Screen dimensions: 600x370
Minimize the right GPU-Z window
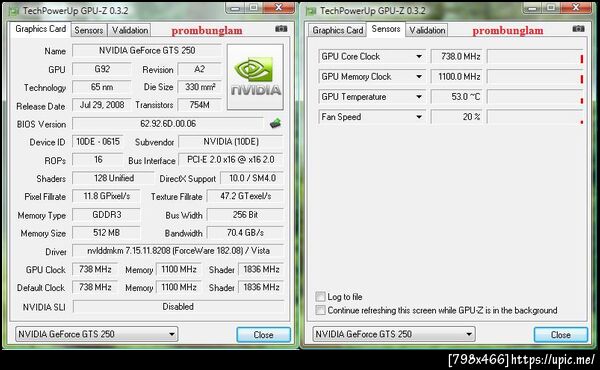tap(532, 8)
